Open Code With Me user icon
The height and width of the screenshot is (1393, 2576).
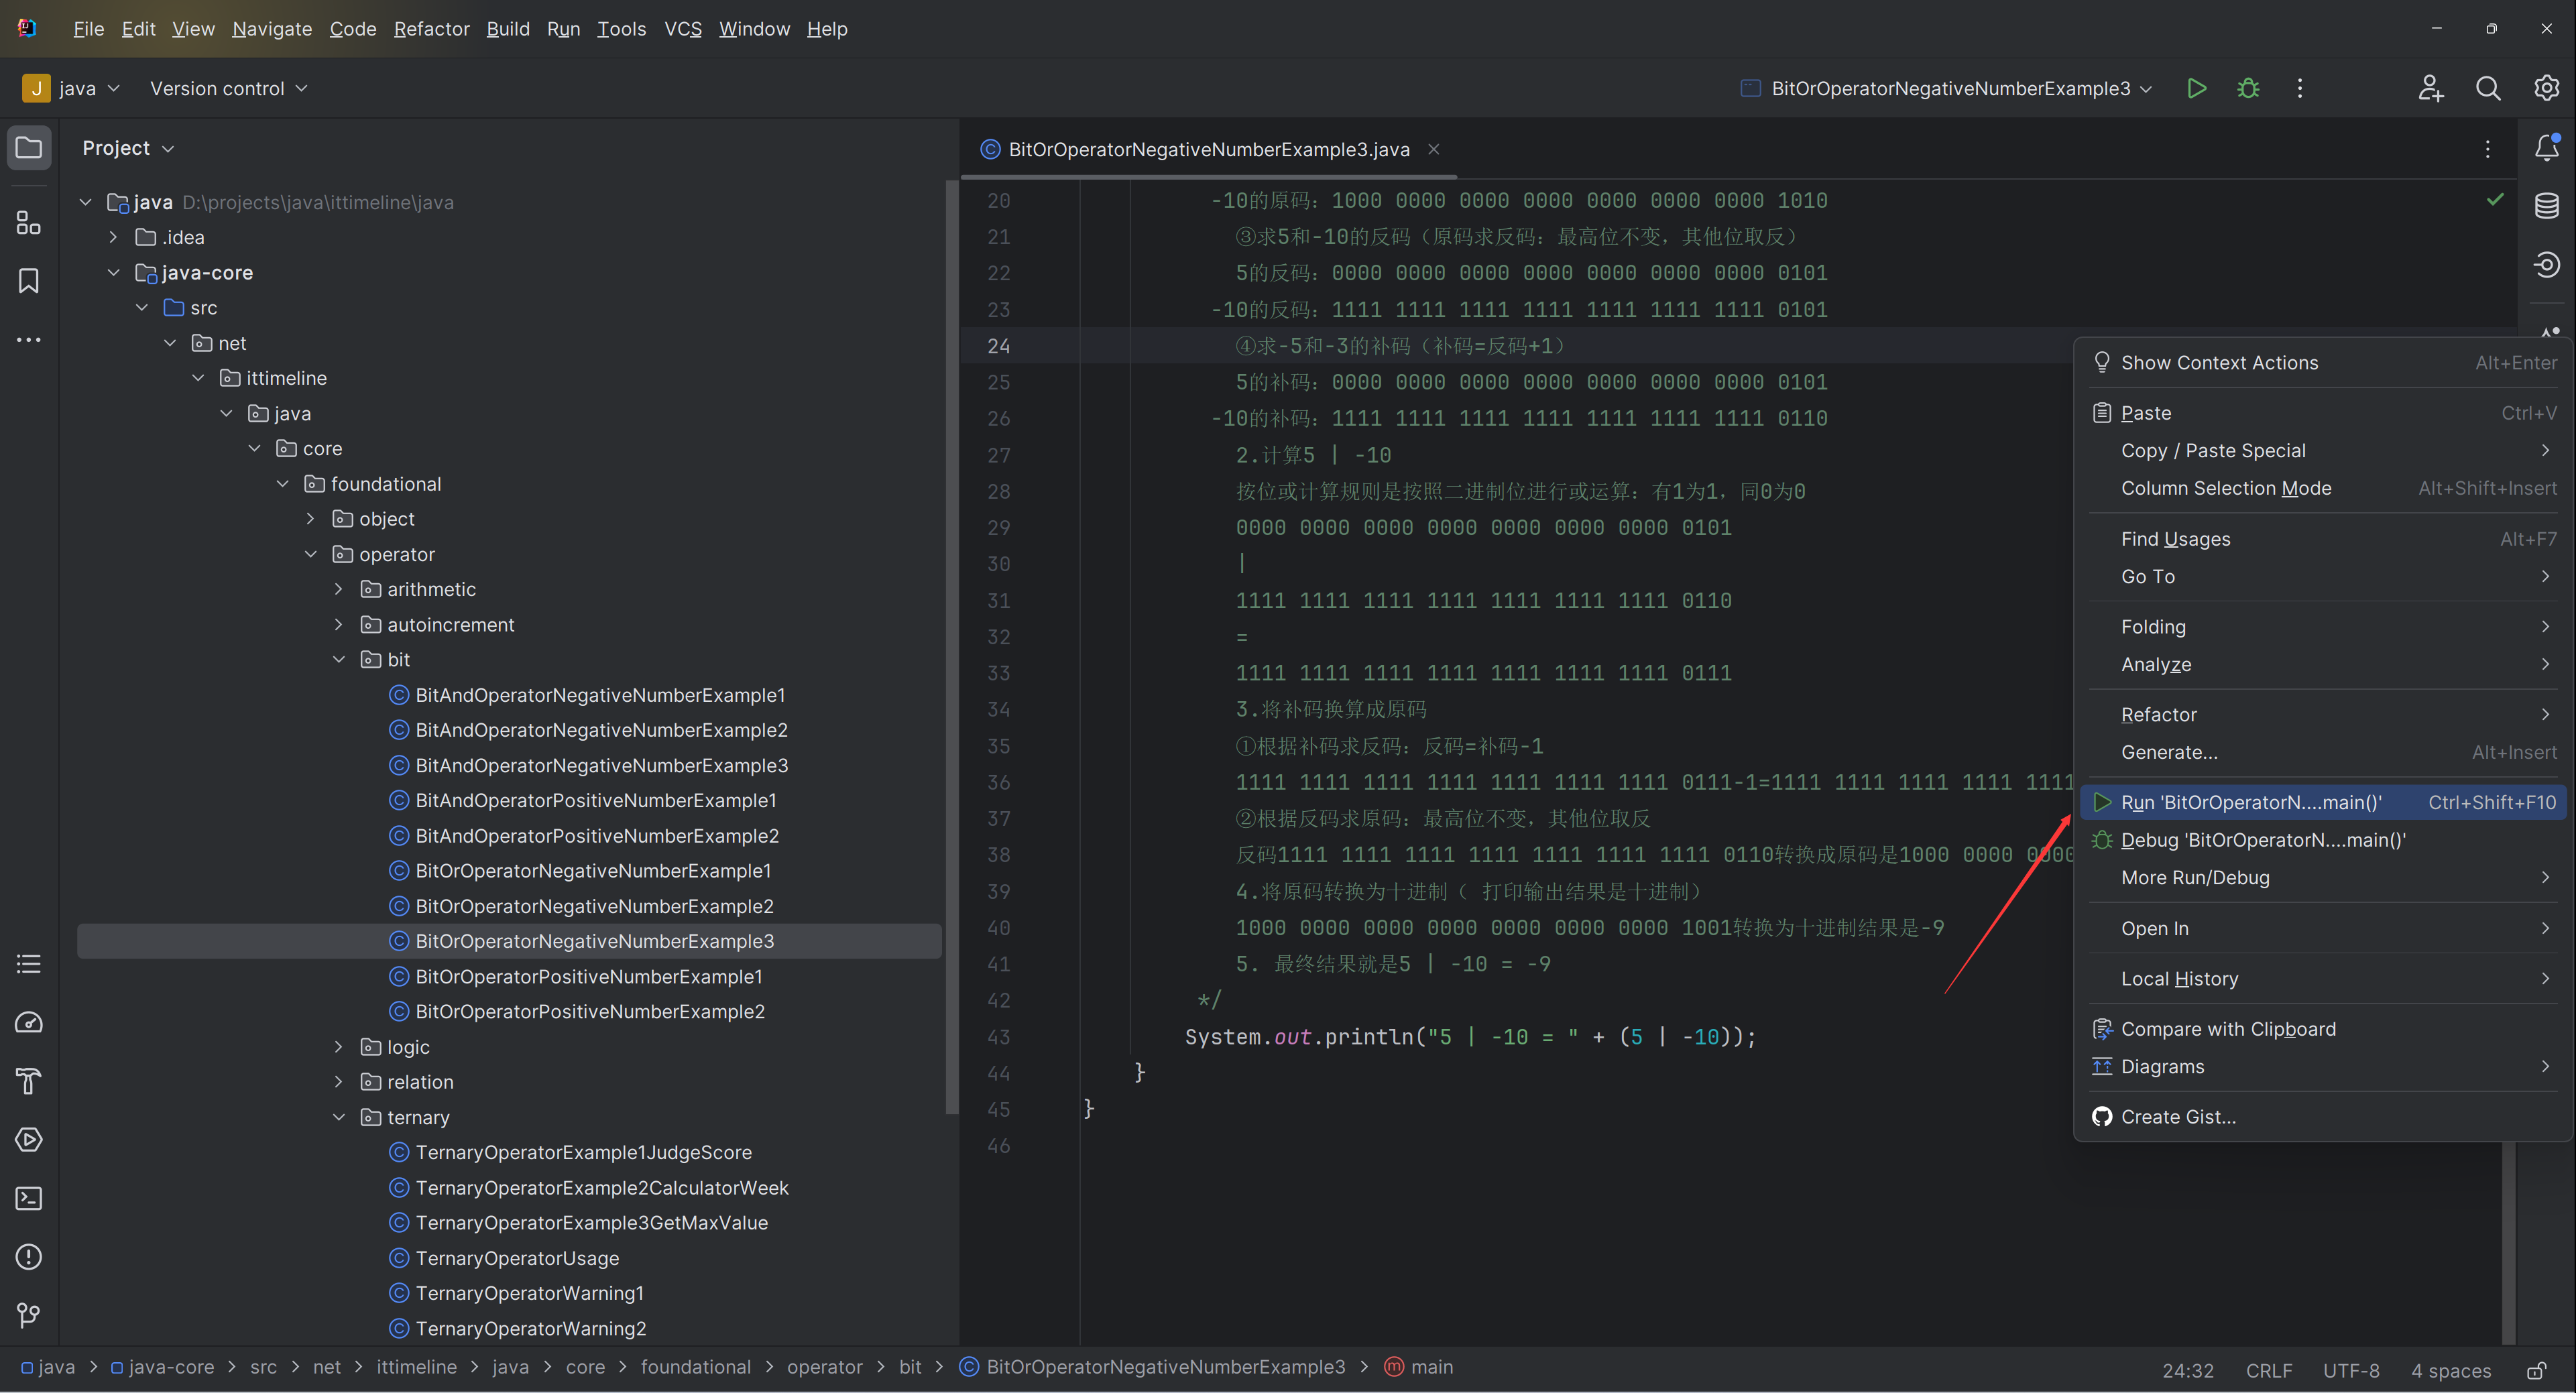[x=2431, y=88]
